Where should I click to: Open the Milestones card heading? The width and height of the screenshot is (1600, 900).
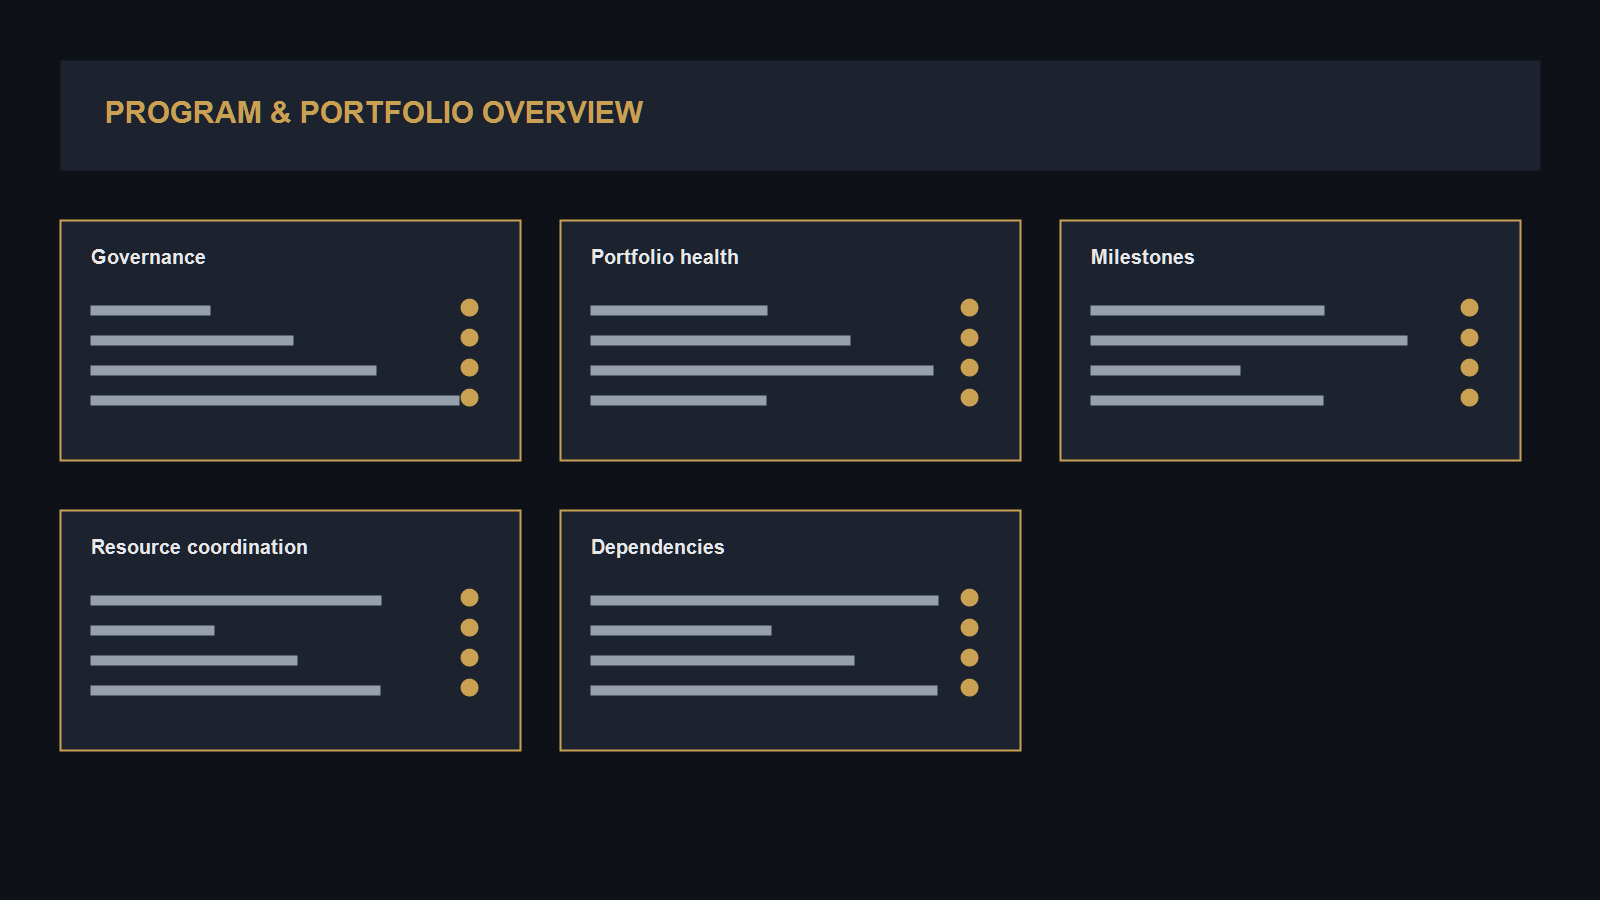tap(1142, 257)
